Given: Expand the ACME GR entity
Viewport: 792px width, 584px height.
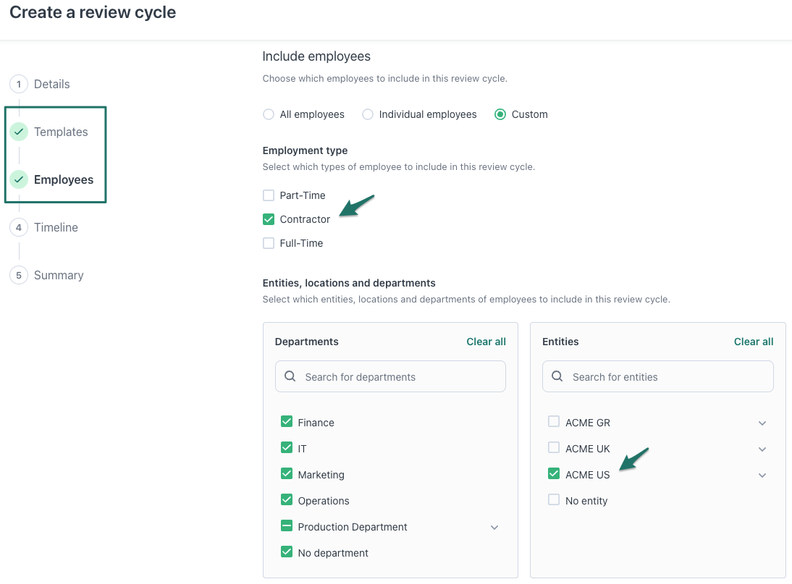Looking at the screenshot, I should click(762, 424).
